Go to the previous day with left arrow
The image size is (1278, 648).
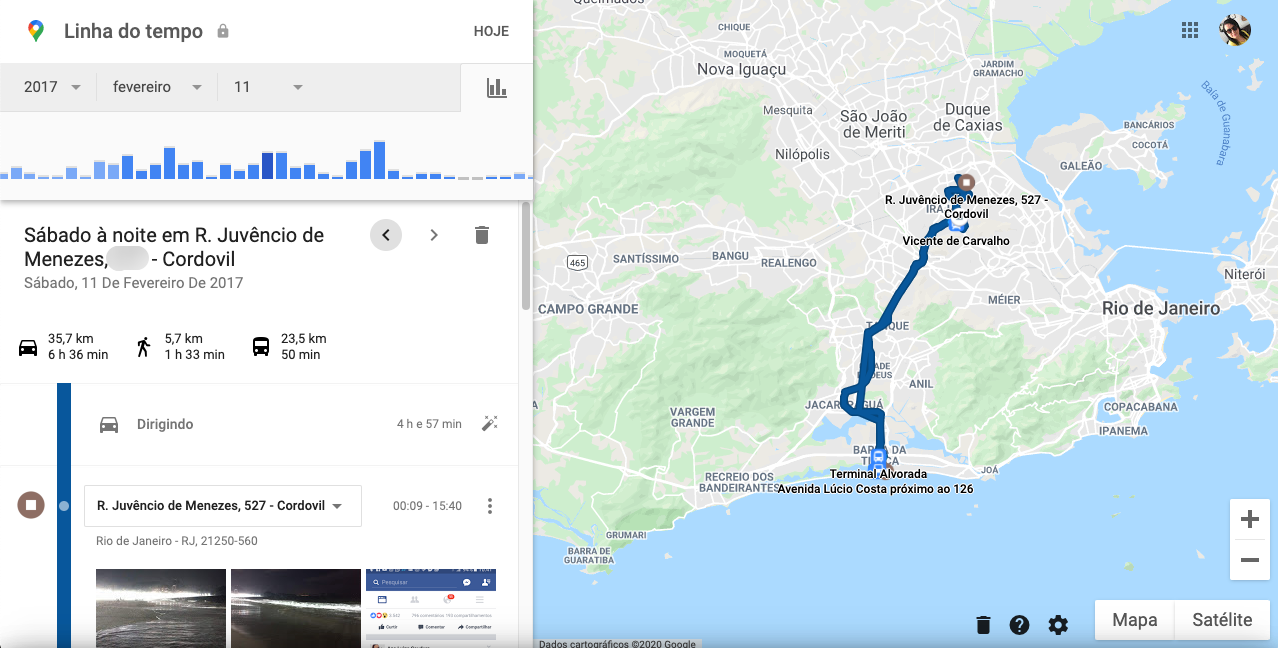coord(386,235)
